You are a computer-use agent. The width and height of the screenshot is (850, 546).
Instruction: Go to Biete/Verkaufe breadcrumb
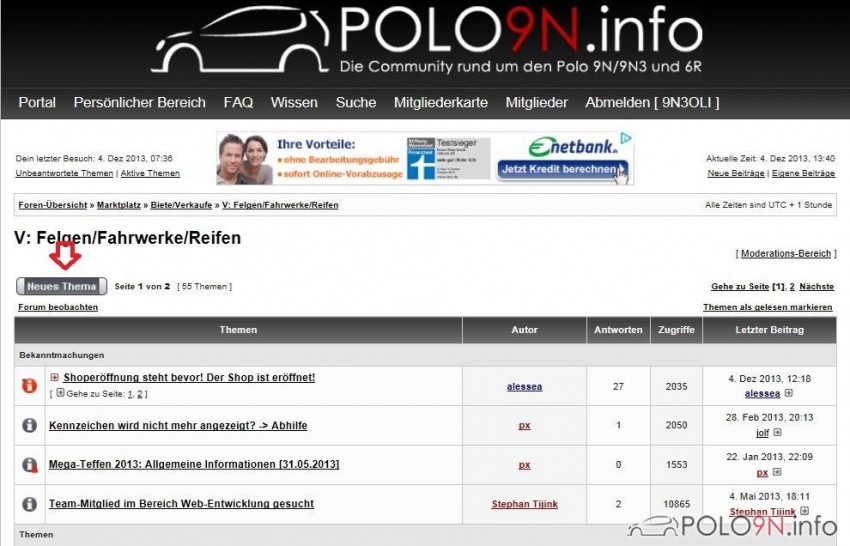[181, 205]
